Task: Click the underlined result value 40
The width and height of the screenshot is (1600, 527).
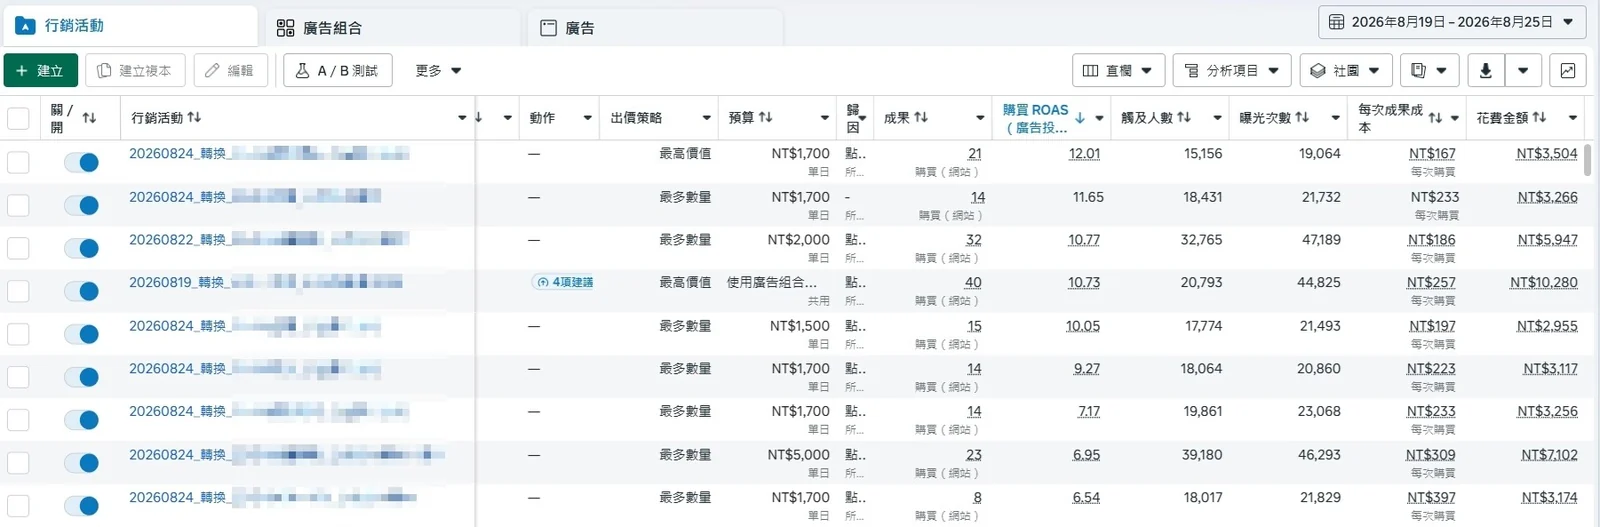Action: click(x=973, y=283)
